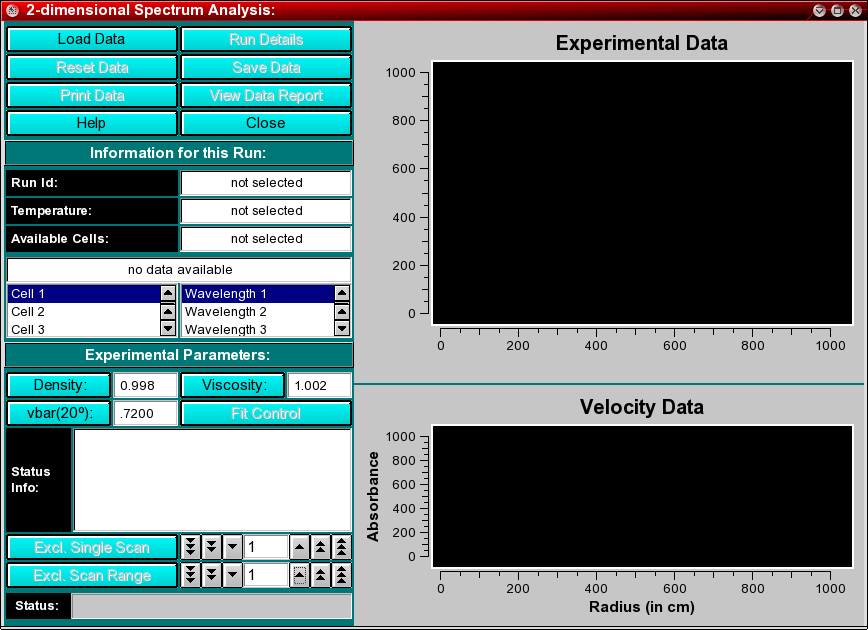Click the Density button
The image size is (868, 630).
(59, 386)
